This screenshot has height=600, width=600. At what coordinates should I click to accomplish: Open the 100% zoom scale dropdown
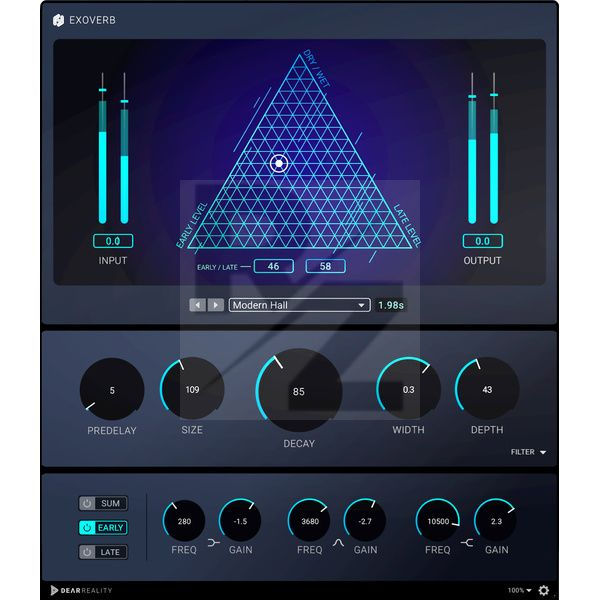click(520, 590)
